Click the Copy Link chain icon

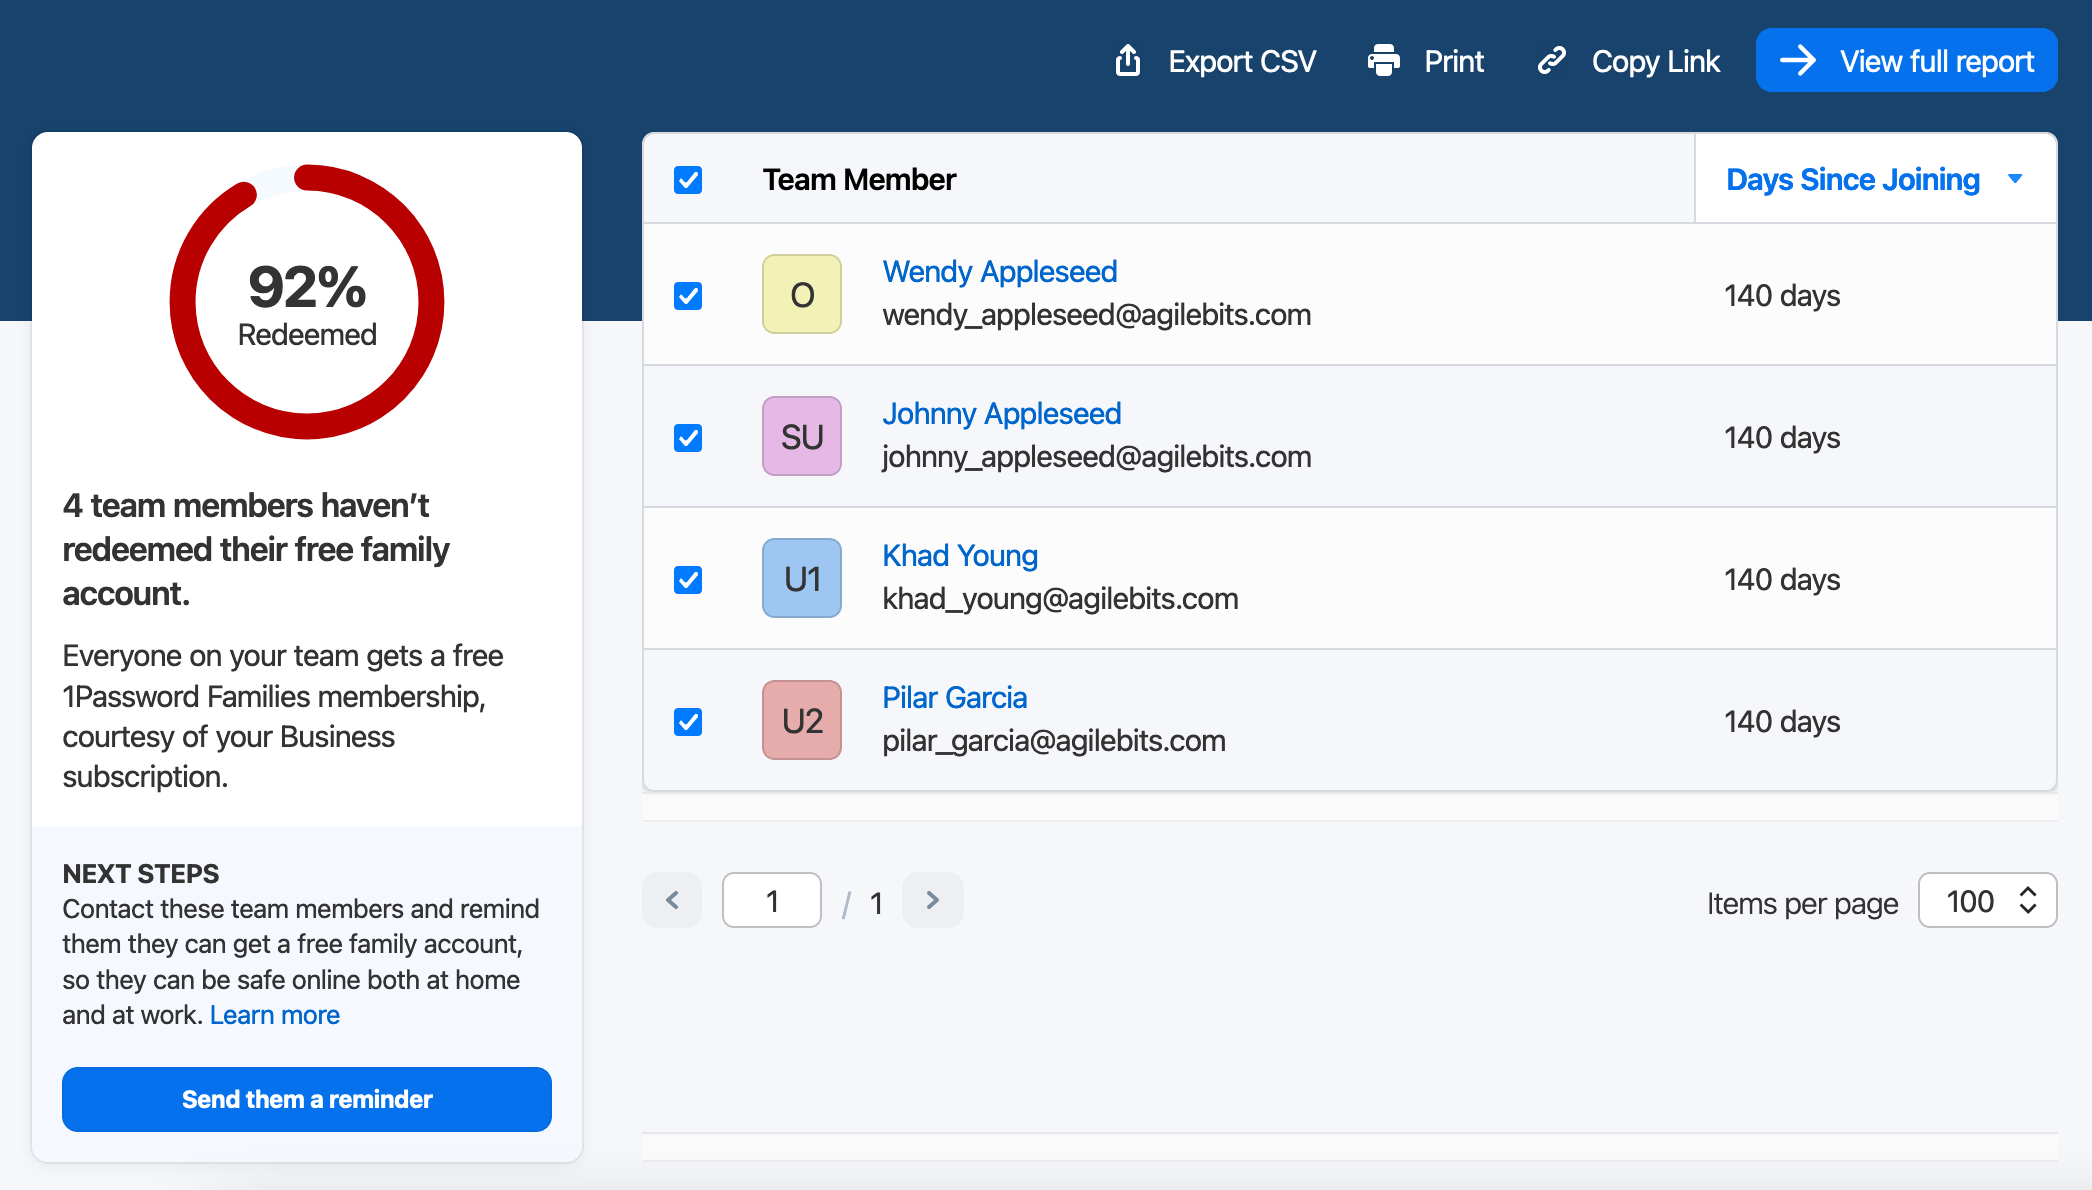pyautogui.click(x=1552, y=60)
